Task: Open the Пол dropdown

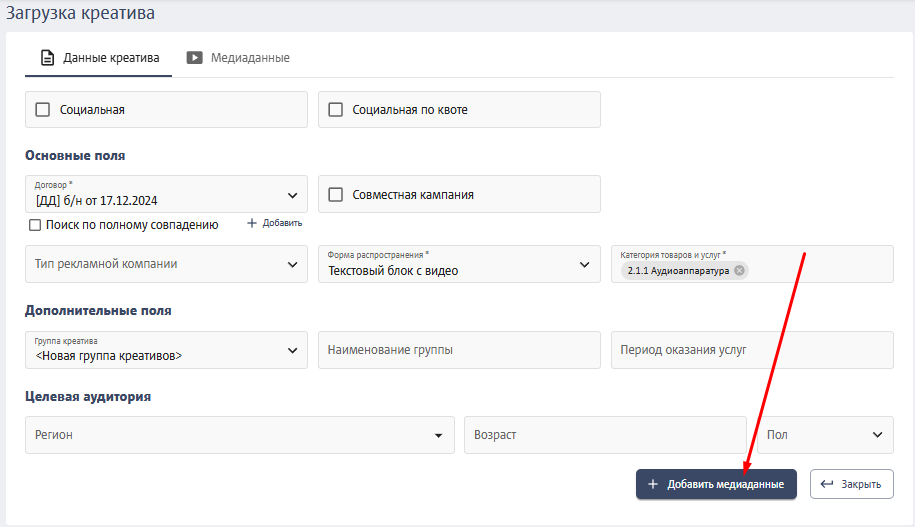Action: coord(825,435)
